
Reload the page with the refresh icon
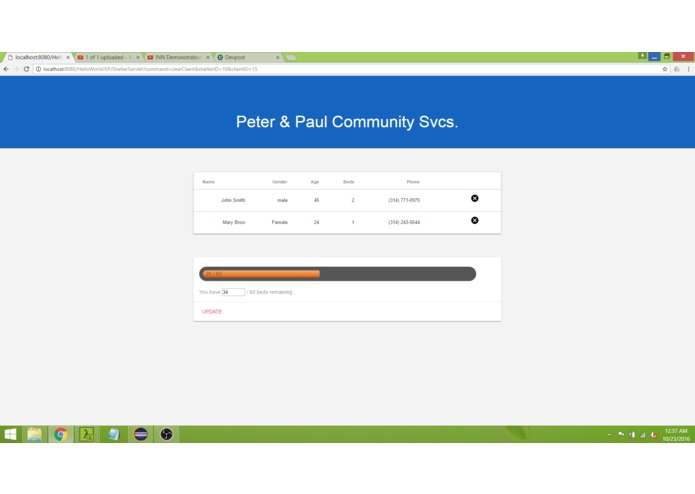click(x=26, y=69)
